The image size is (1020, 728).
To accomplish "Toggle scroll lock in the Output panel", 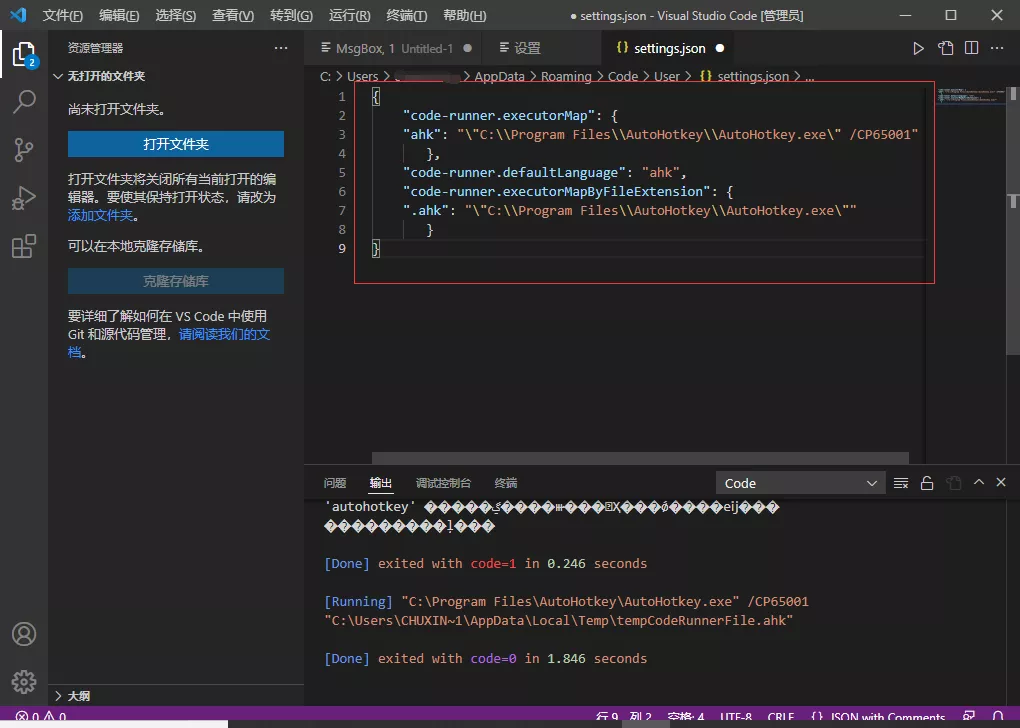I will (926, 482).
